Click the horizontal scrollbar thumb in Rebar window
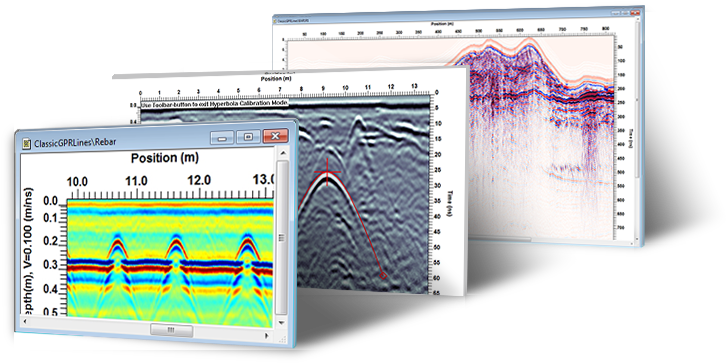This screenshot has width=726, height=363. (x=172, y=330)
